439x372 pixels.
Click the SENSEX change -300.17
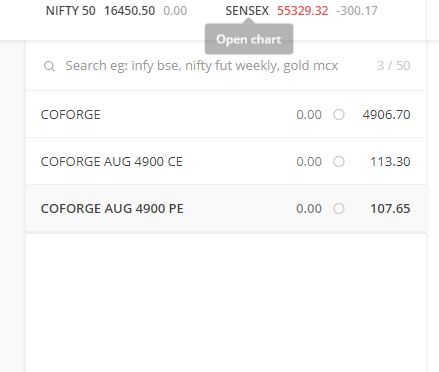pyautogui.click(x=357, y=11)
